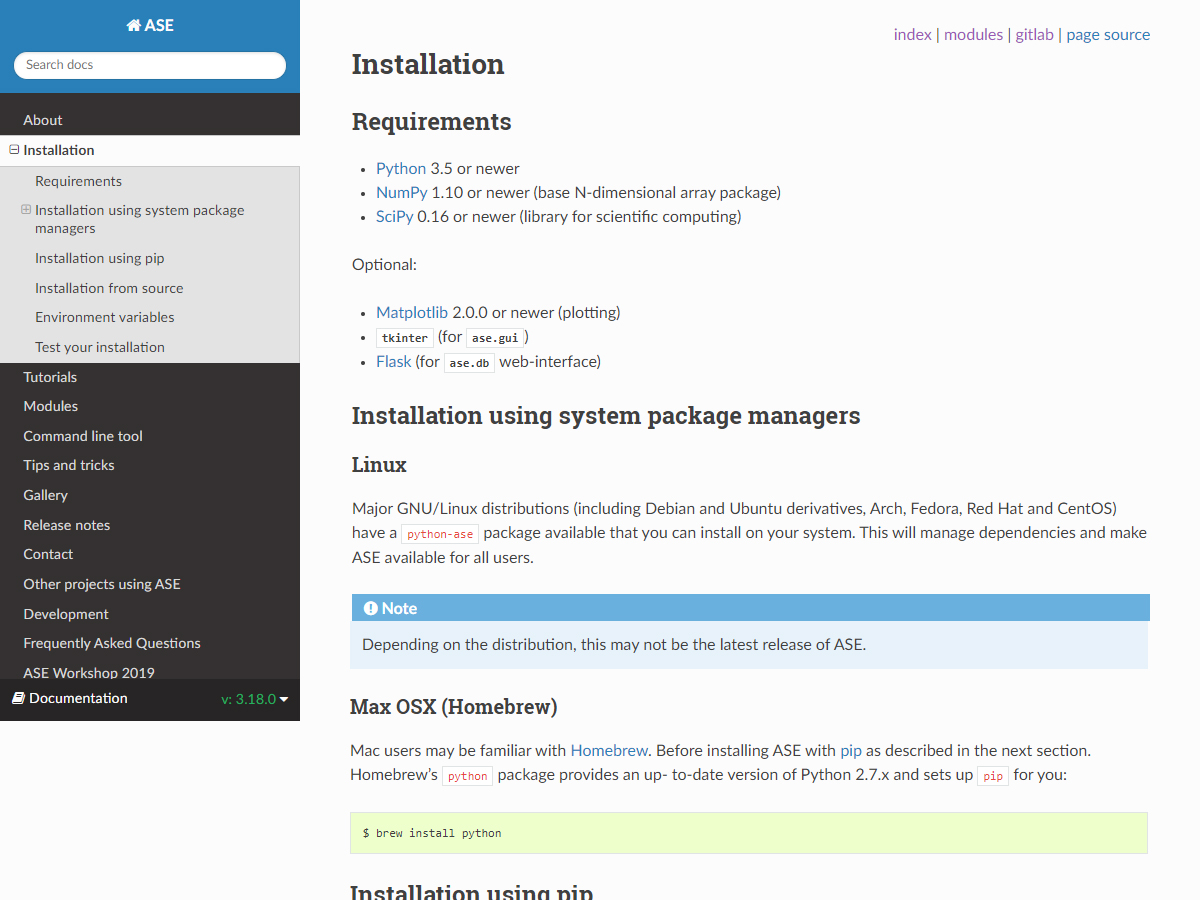This screenshot has height=900, width=1200.
Task: Go to Modules in the sidebar
Action: [50, 406]
